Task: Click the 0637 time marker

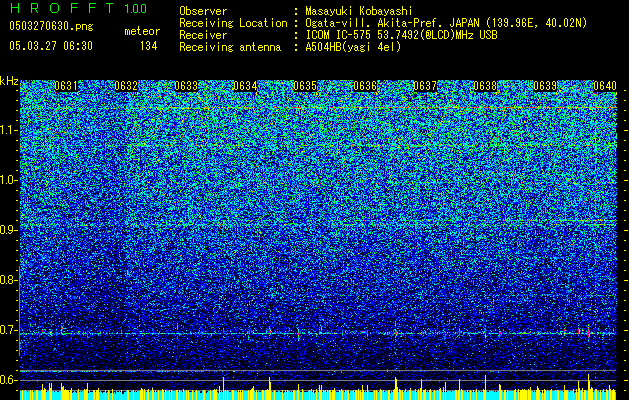Action: pyautogui.click(x=425, y=86)
